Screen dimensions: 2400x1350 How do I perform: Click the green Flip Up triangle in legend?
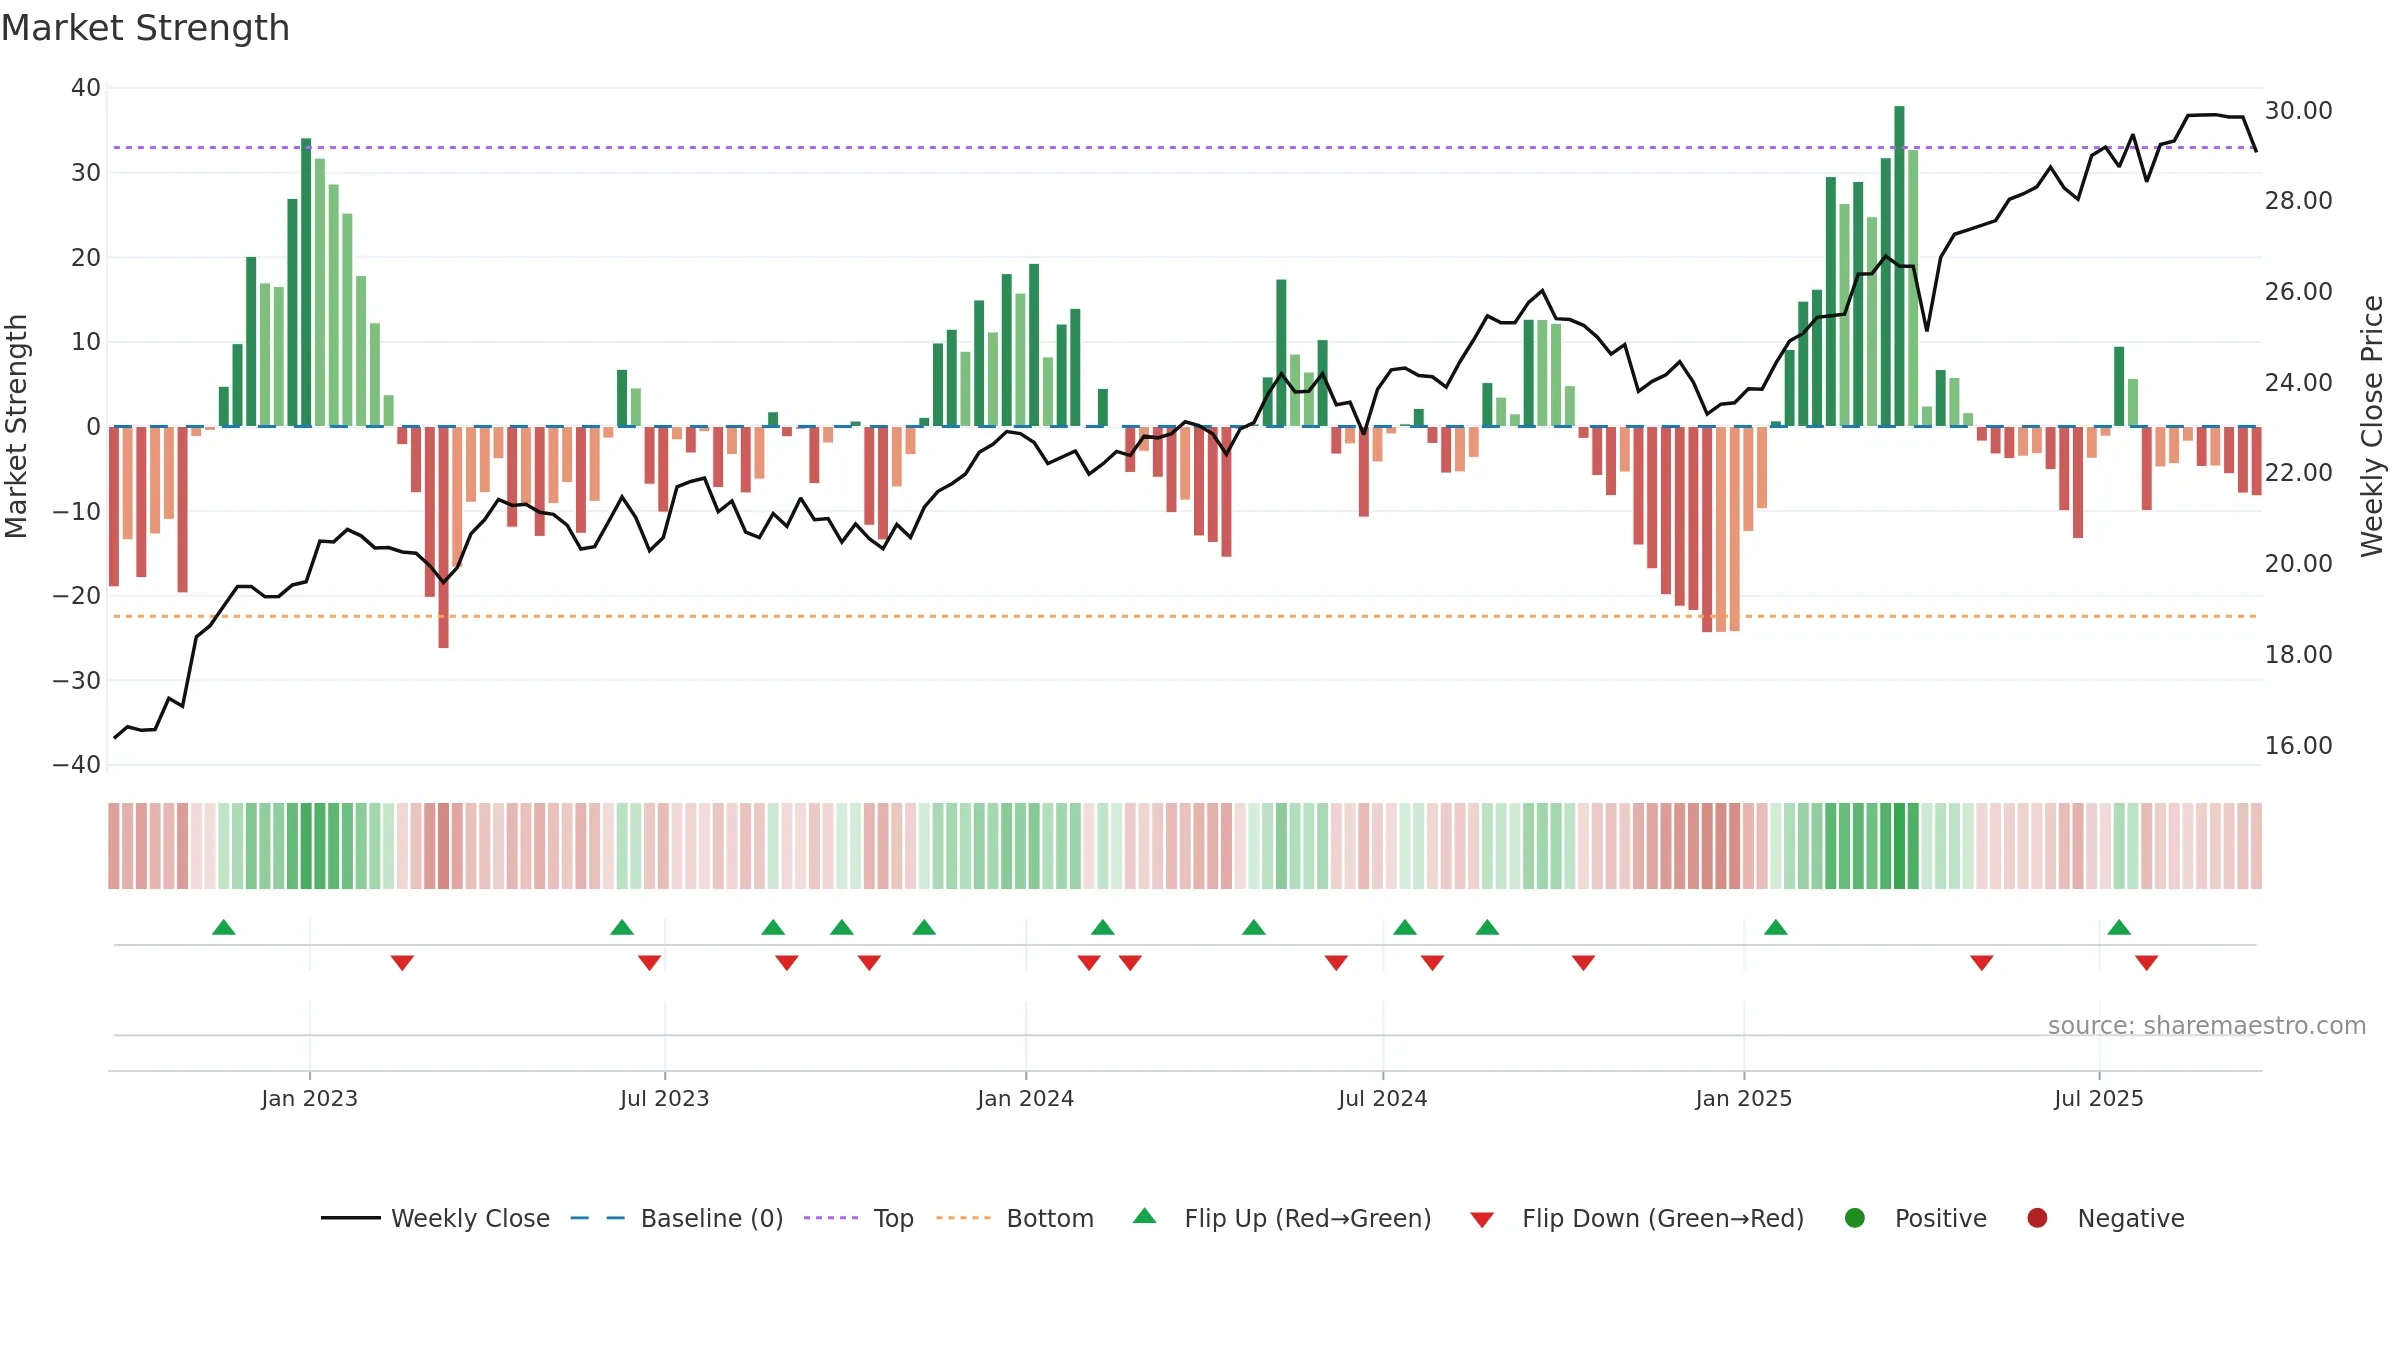coord(1145,1216)
